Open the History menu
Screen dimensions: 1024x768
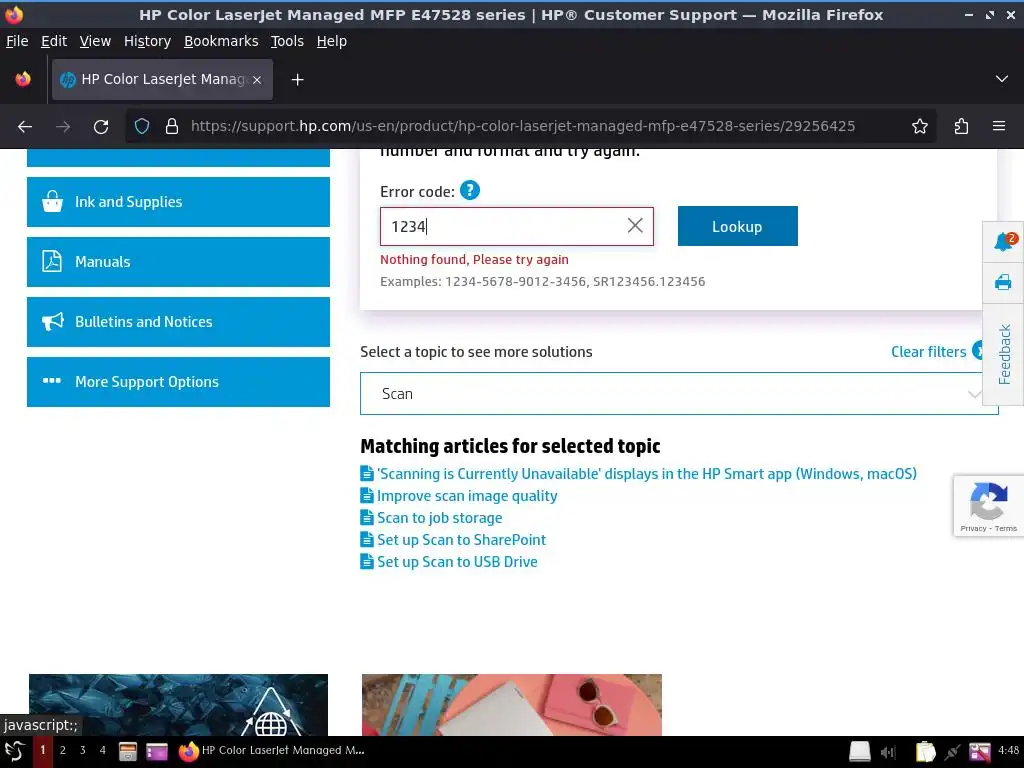[x=148, y=41]
